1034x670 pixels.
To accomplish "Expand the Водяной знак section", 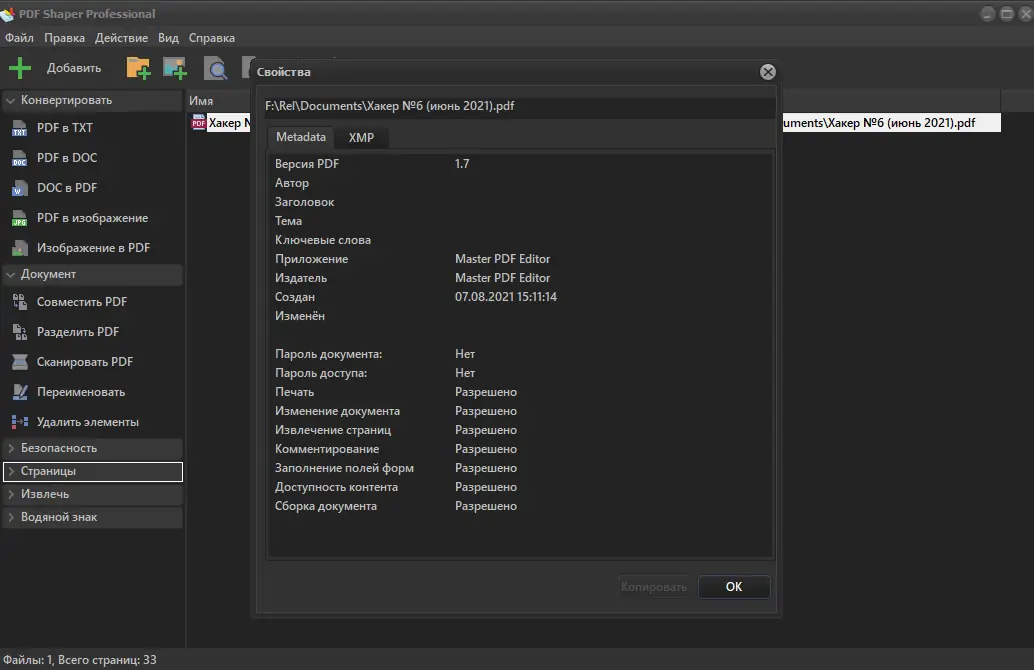I will coord(11,518).
